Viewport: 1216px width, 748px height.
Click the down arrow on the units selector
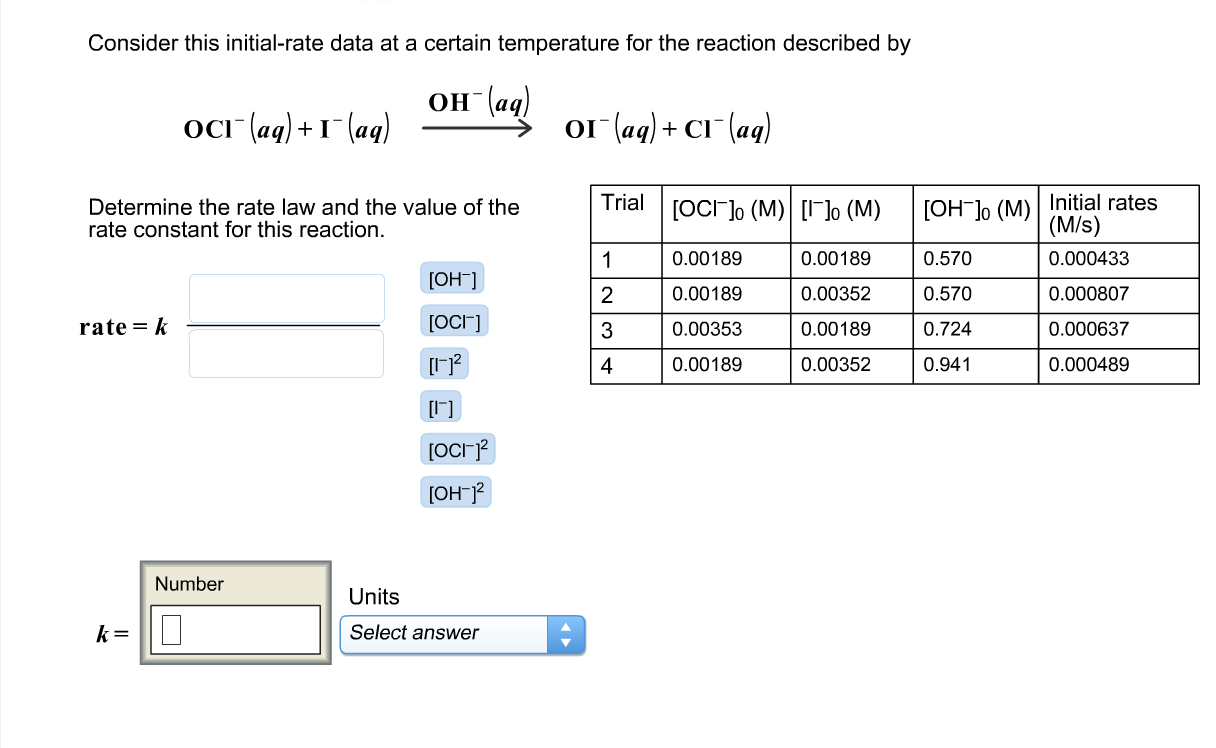tap(567, 641)
